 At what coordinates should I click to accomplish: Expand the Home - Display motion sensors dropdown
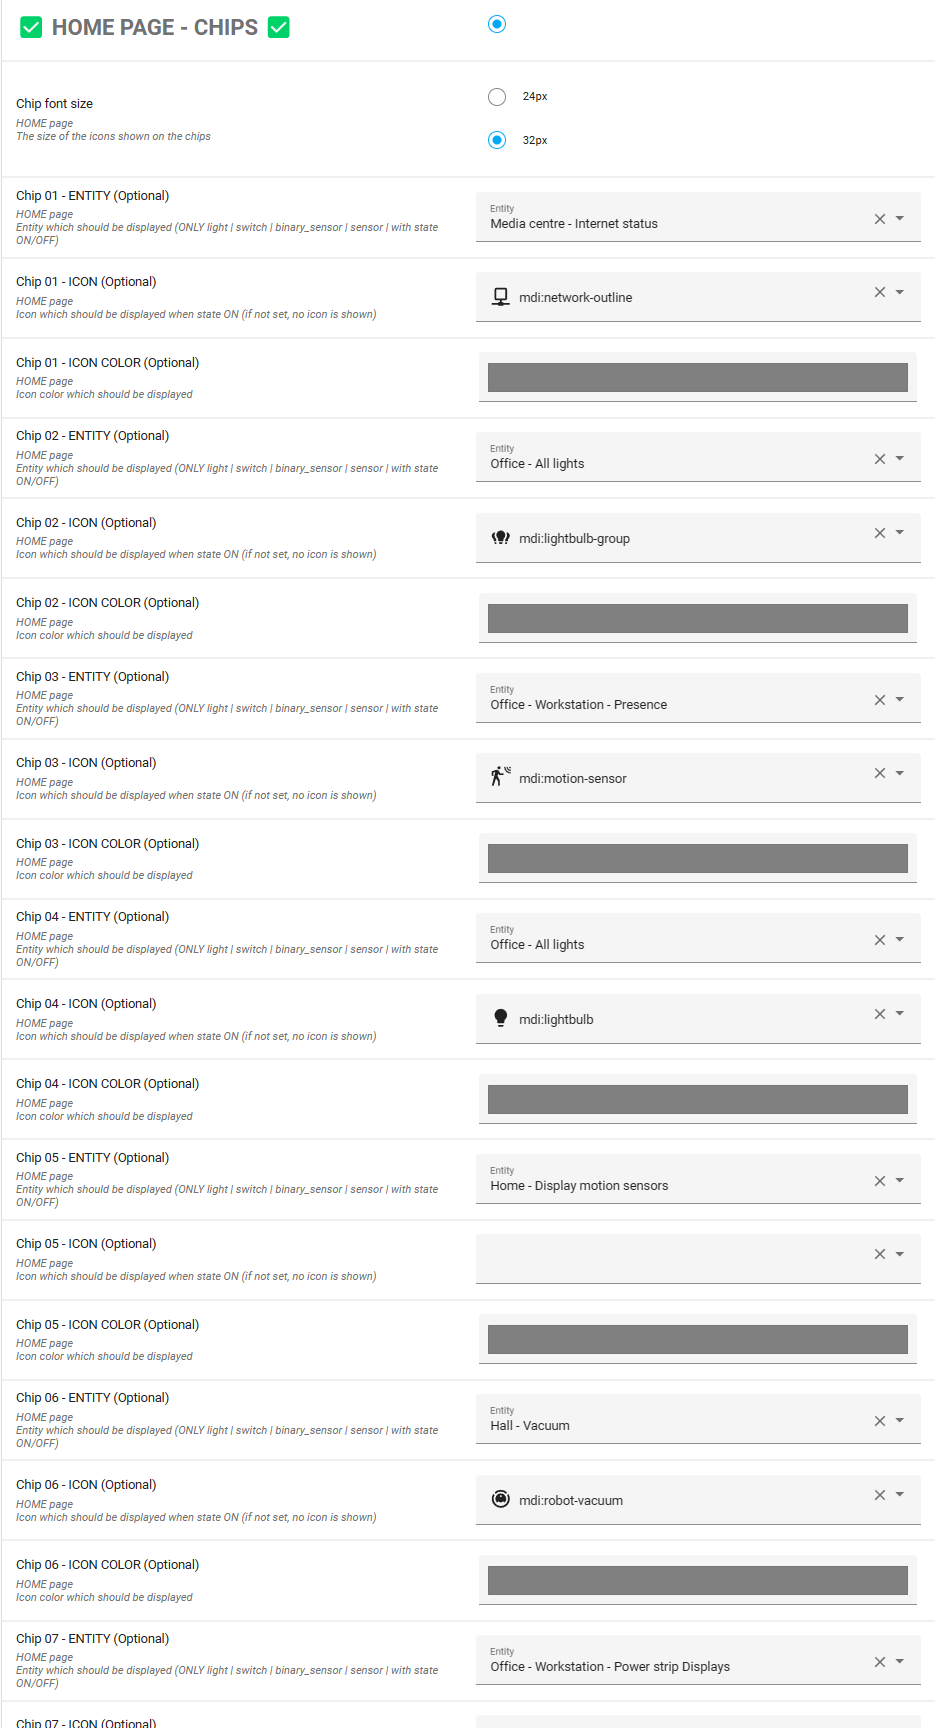pos(900,1181)
